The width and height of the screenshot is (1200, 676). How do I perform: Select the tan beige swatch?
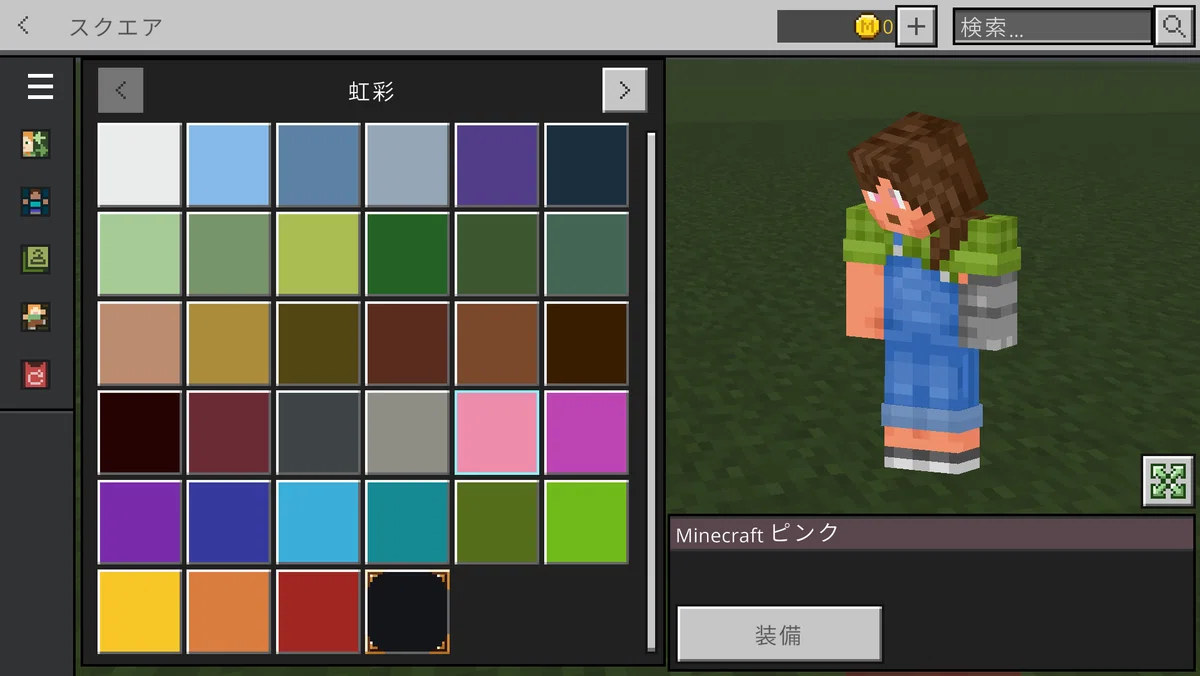click(x=140, y=344)
